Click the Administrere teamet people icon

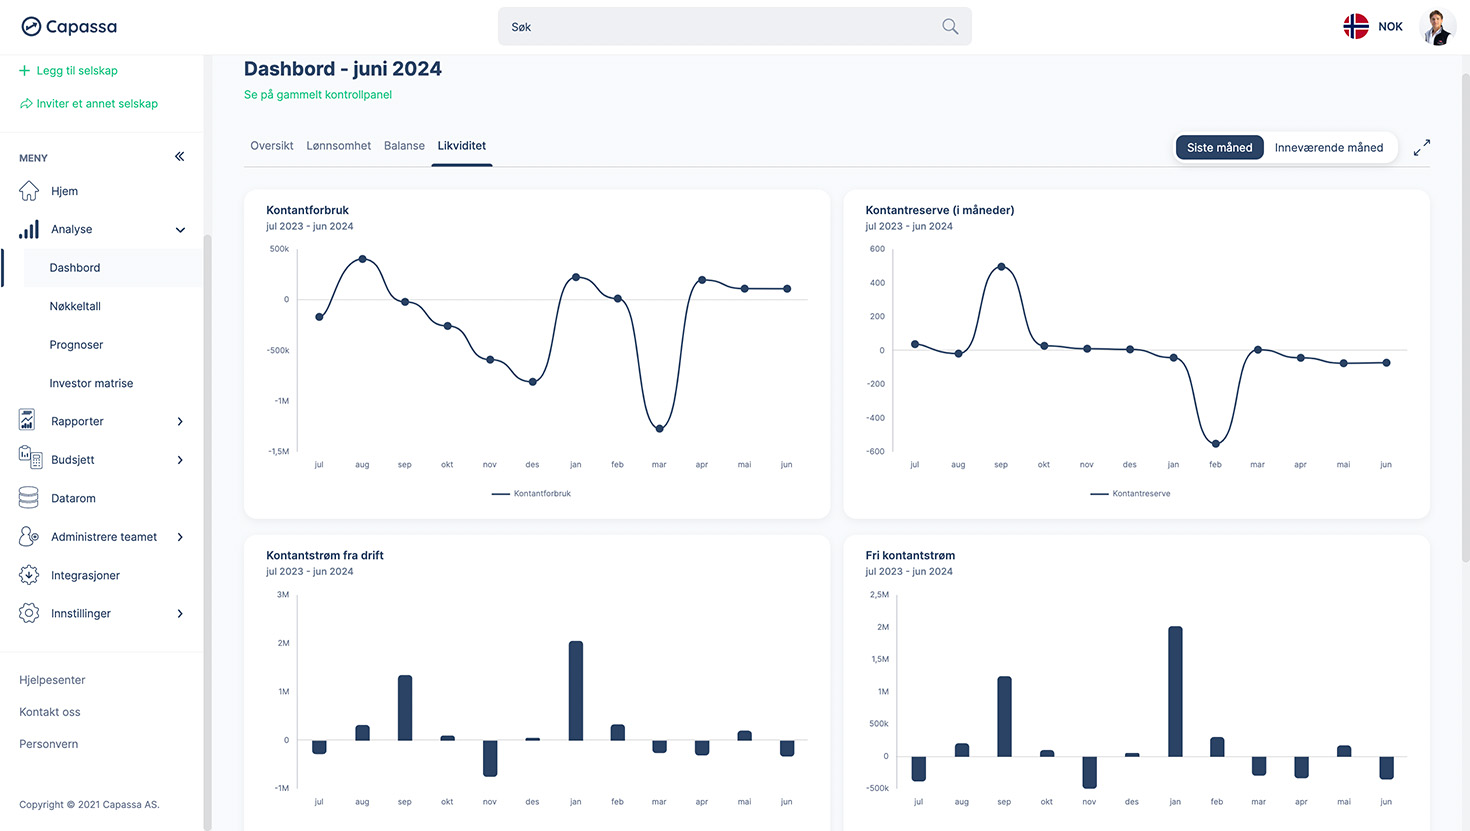[x=29, y=536]
